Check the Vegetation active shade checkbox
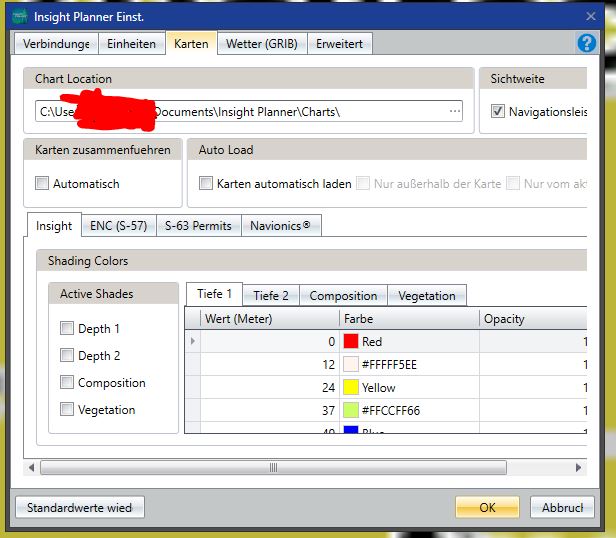The image size is (616, 538). (67, 409)
